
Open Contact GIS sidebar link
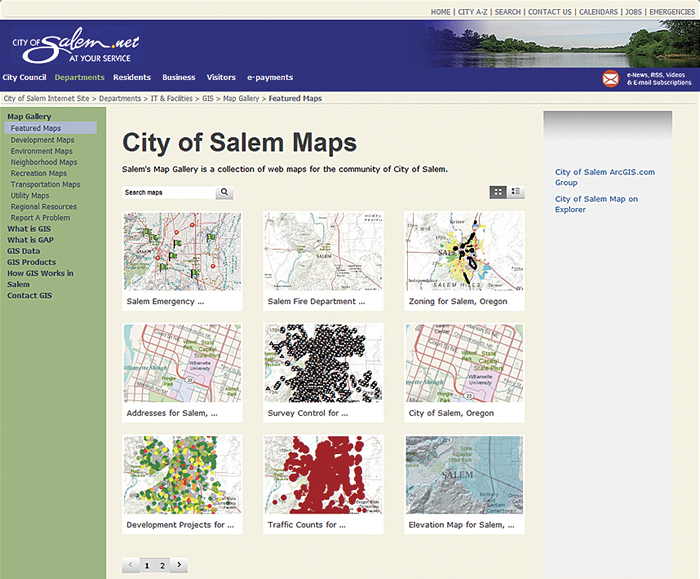tap(29, 296)
